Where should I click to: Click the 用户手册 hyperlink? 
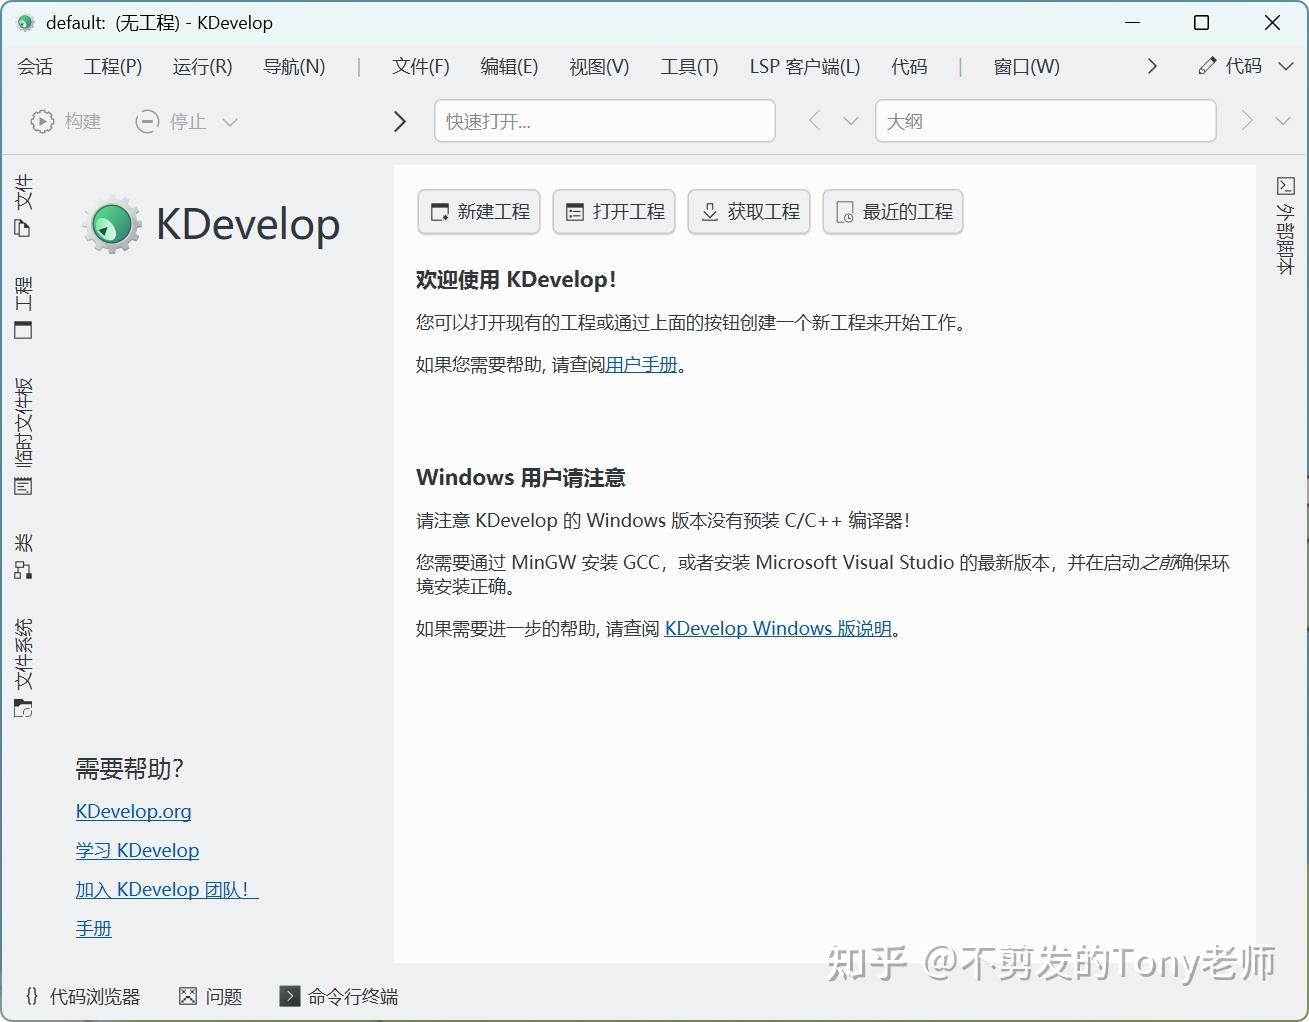coord(643,364)
